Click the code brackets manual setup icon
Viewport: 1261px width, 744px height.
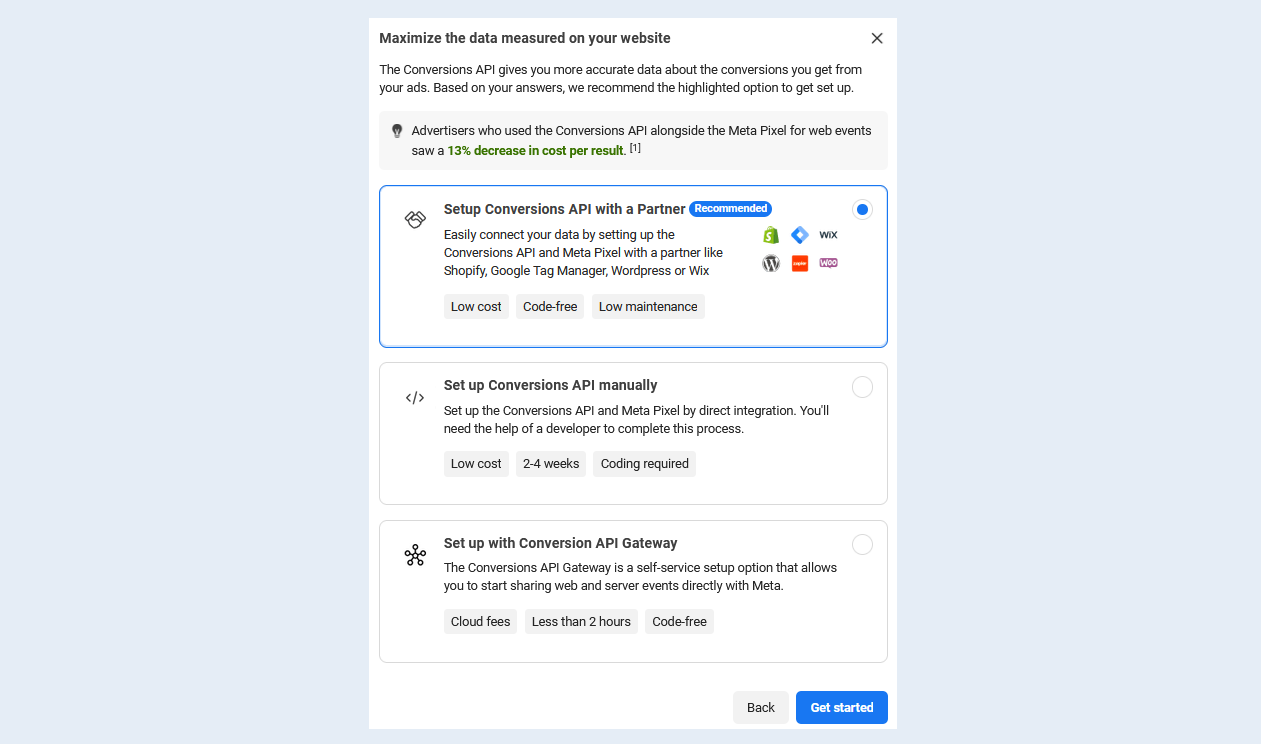click(415, 397)
